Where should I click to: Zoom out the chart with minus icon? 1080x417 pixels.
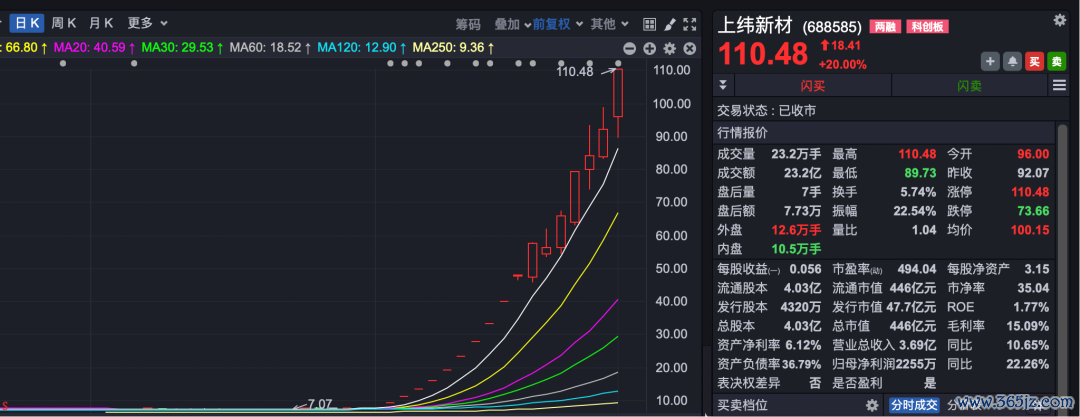click(630, 48)
